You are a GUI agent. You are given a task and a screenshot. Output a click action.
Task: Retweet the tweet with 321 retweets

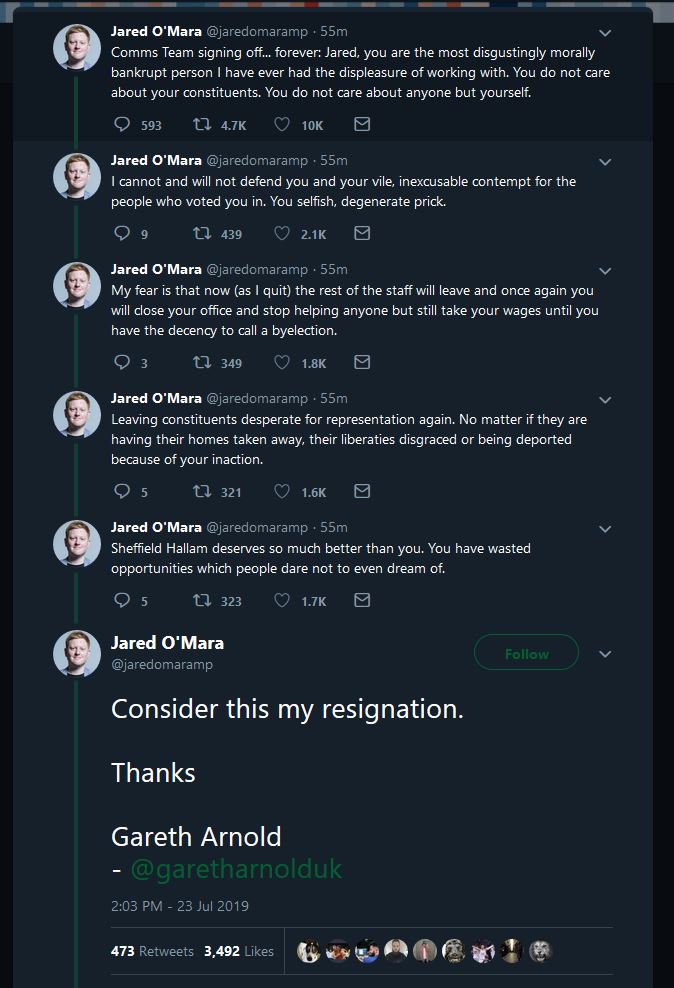pos(202,491)
